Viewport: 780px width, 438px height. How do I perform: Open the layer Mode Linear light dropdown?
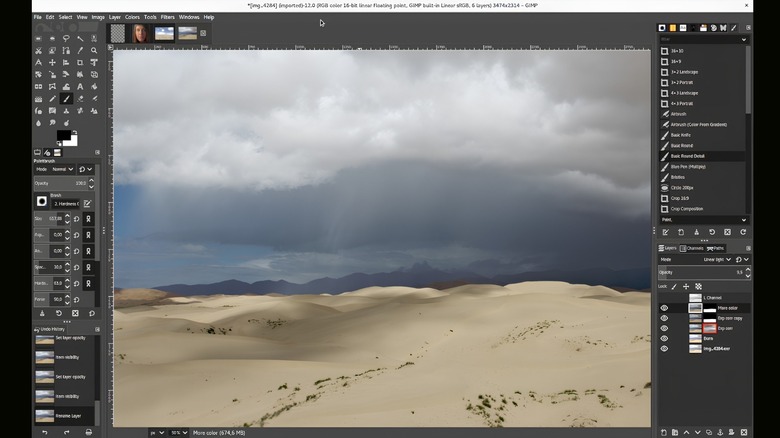pyautogui.click(x=717, y=259)
